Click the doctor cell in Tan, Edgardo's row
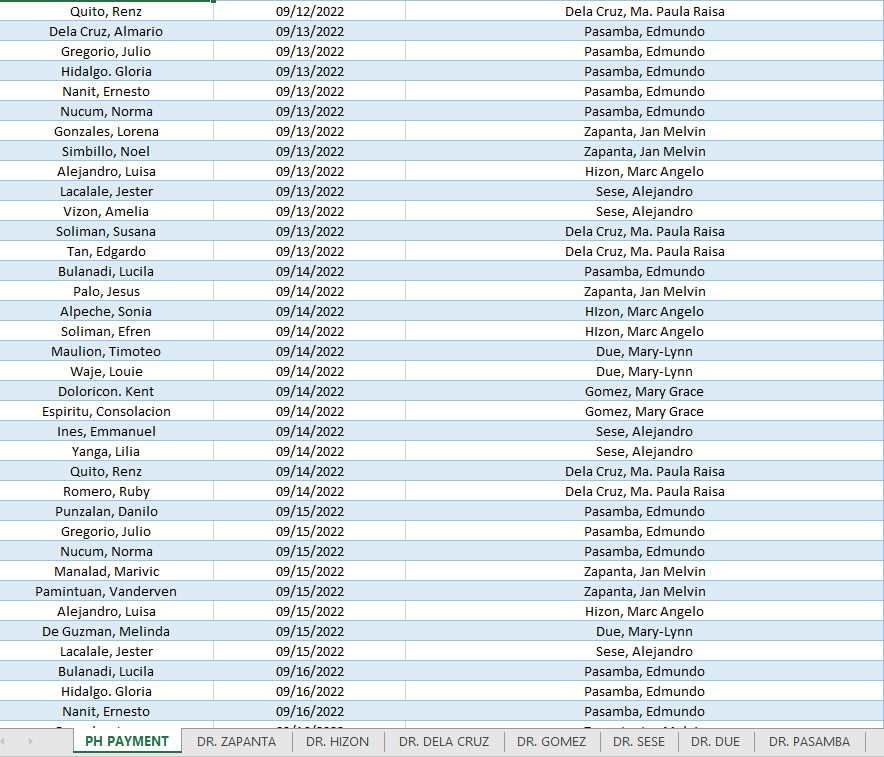 644,251
